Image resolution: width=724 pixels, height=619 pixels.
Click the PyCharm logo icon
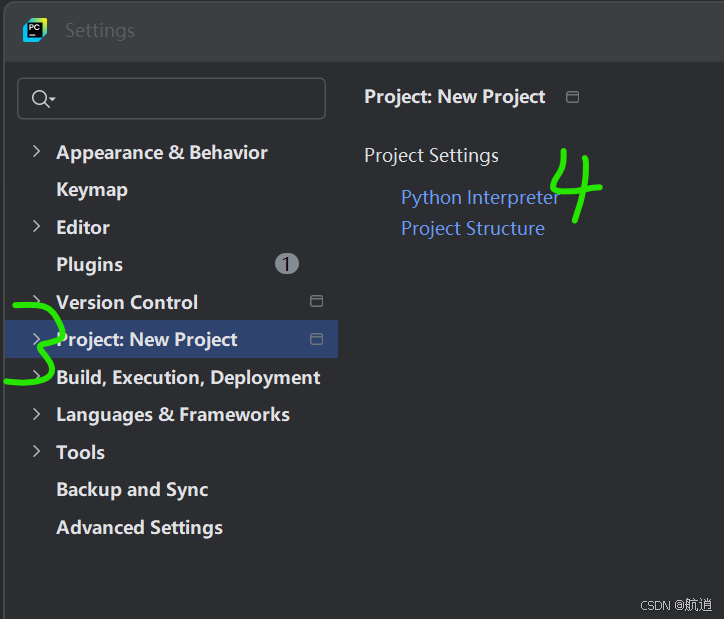point(35,30)
